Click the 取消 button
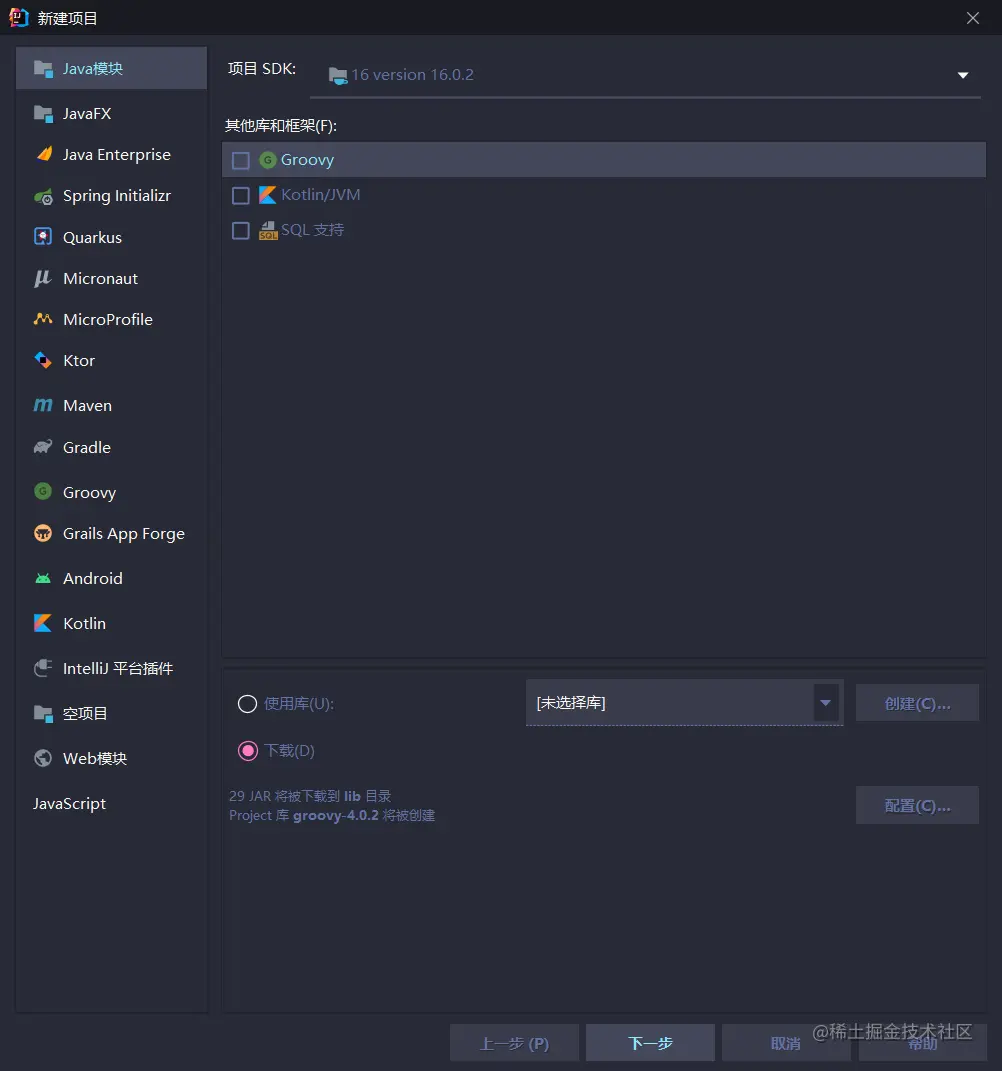Screen dimensions: 1002x1071 [x=785, y=1042]
